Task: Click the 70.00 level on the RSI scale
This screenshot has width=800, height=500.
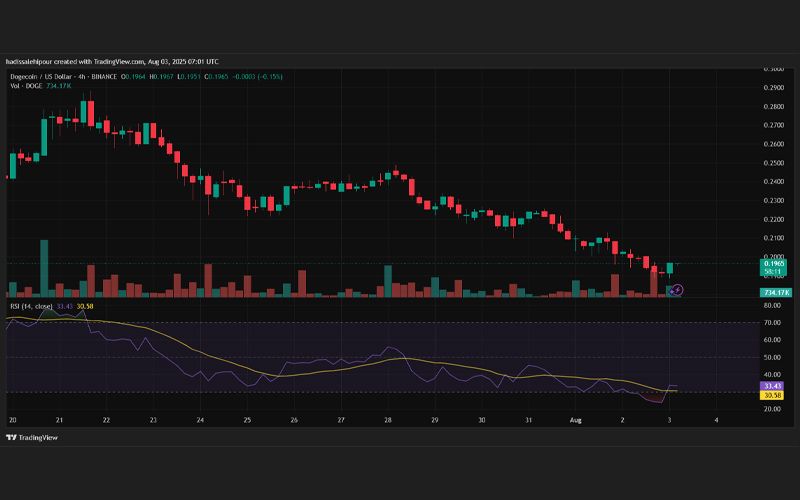Action: (x=773, y=322)
